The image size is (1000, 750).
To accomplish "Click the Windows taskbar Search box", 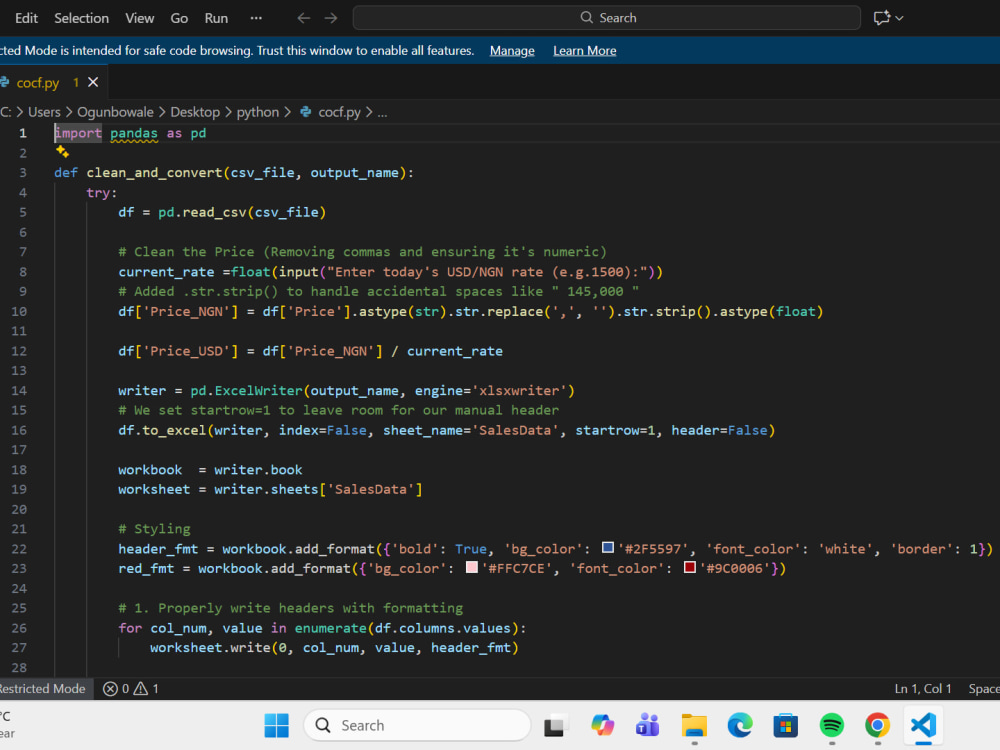I will click(x=417, y=725).
